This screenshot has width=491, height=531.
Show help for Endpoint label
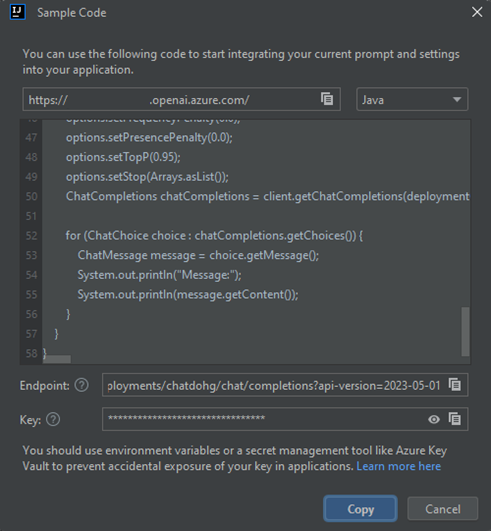[x=81, y=385]
